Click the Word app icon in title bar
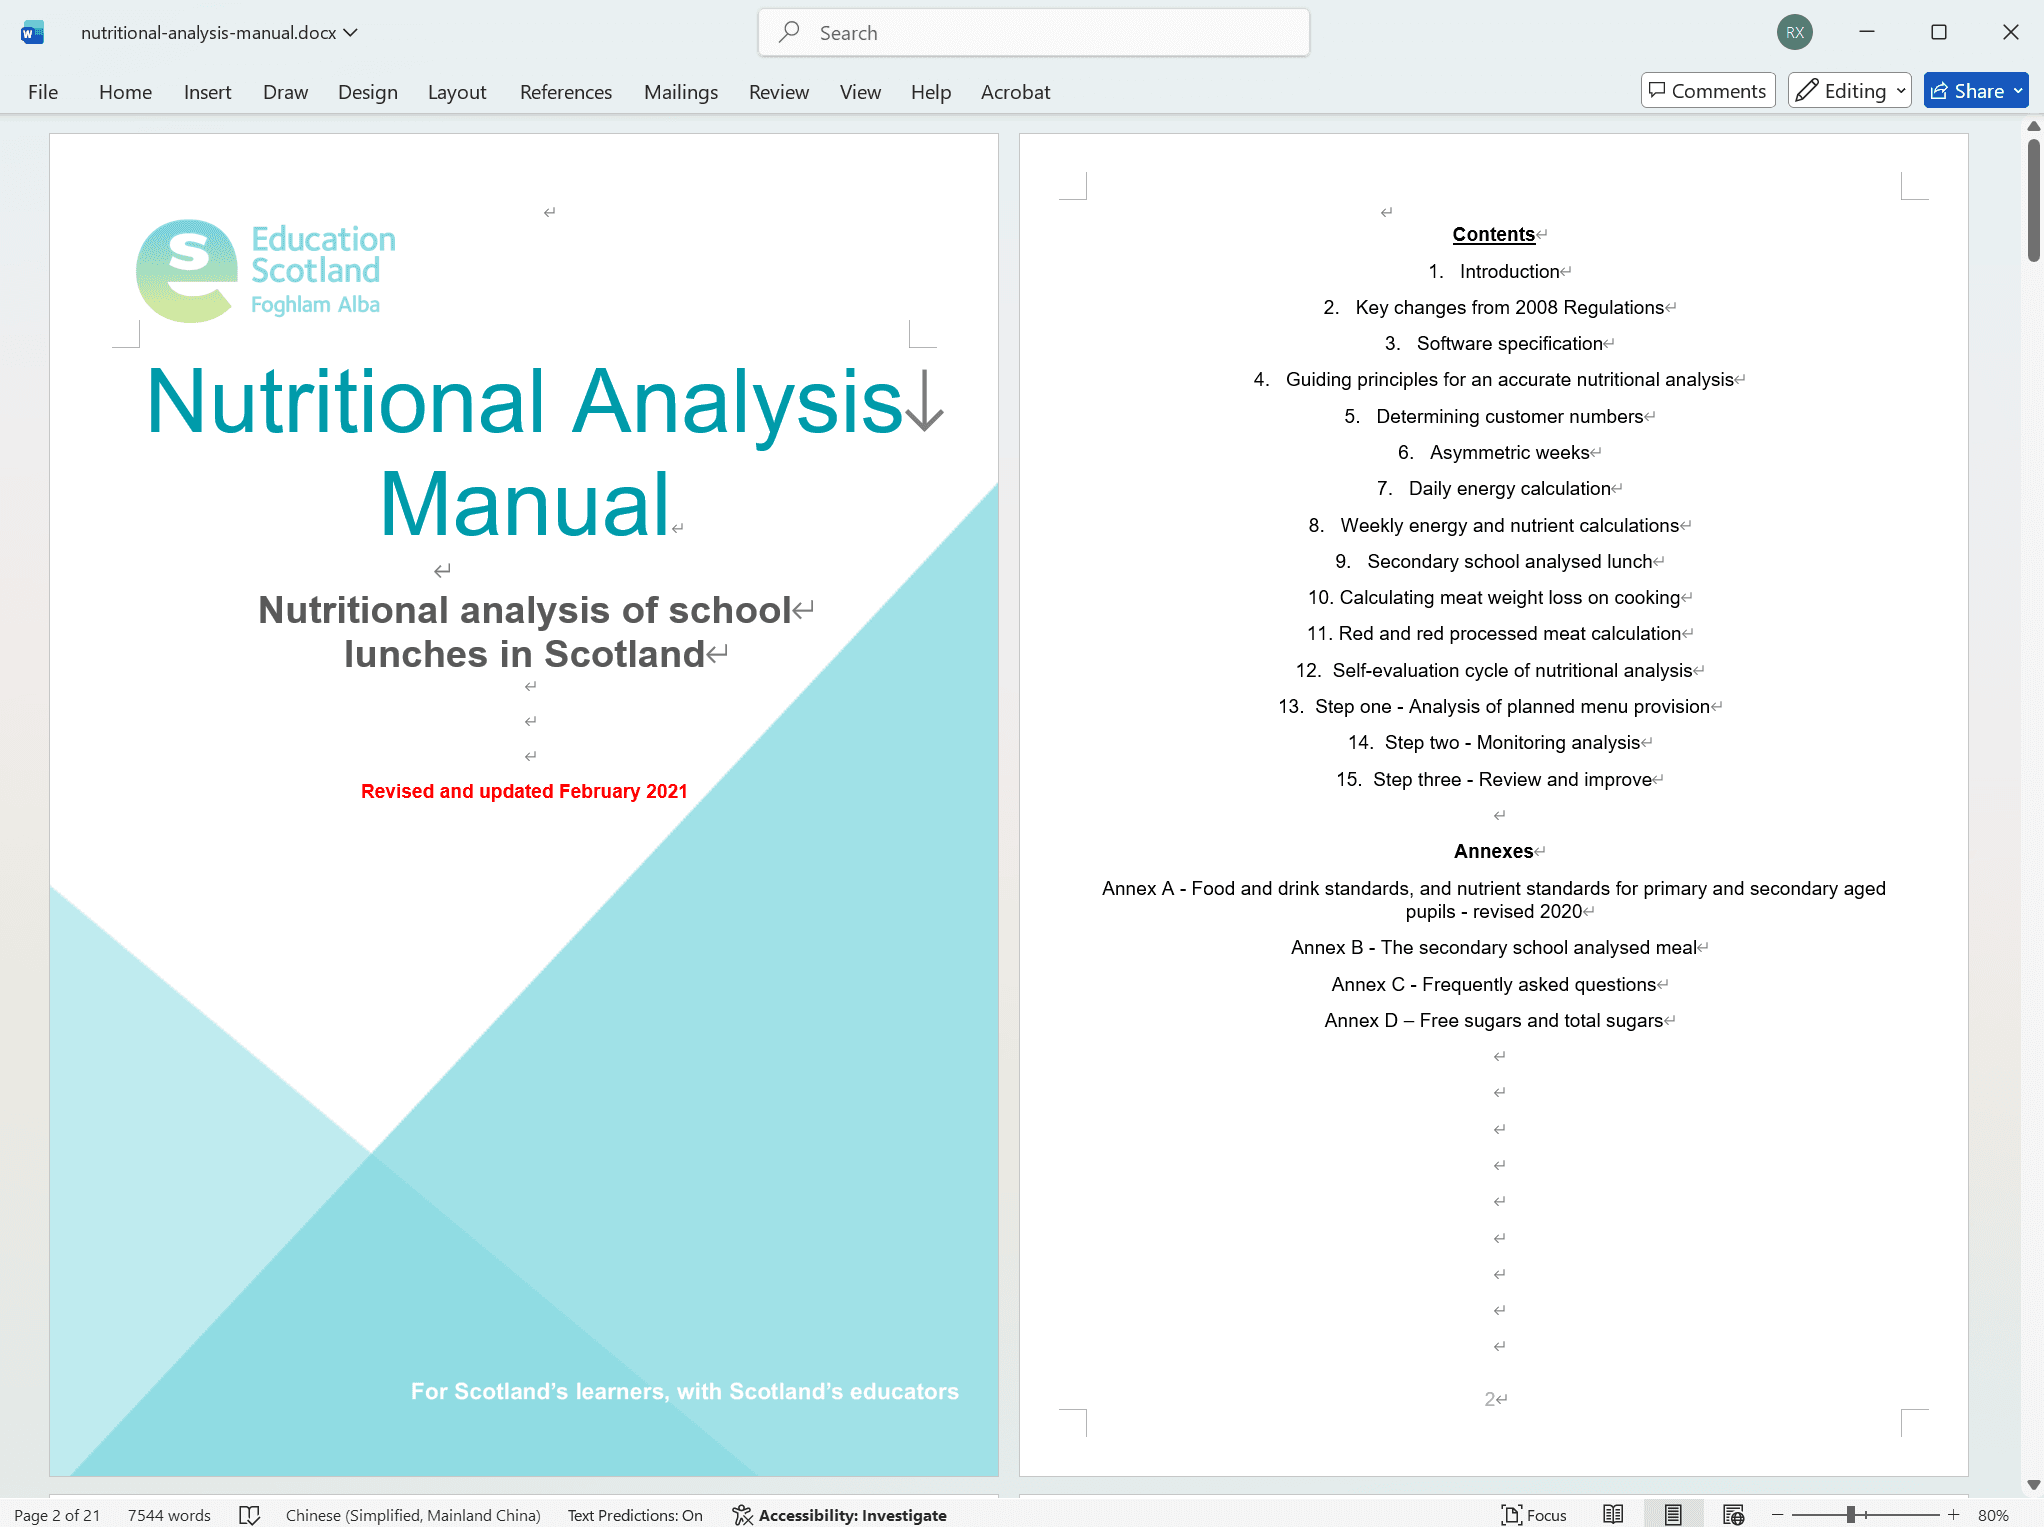Viewport: 2044px width, 1527px height. pyautogui.click(x=32, y=32)
